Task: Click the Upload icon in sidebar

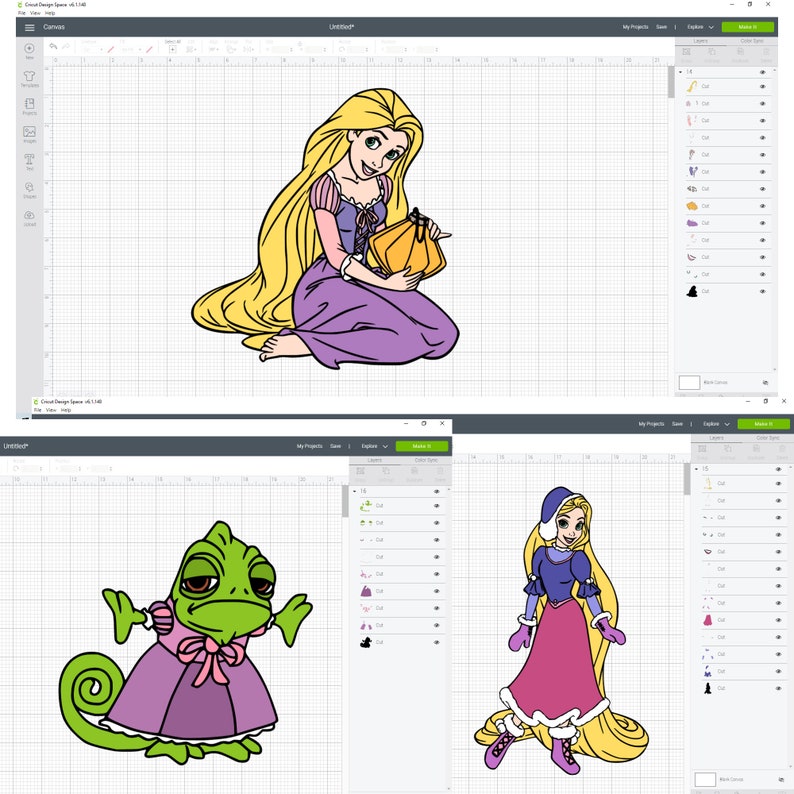Action: (29, 215)
